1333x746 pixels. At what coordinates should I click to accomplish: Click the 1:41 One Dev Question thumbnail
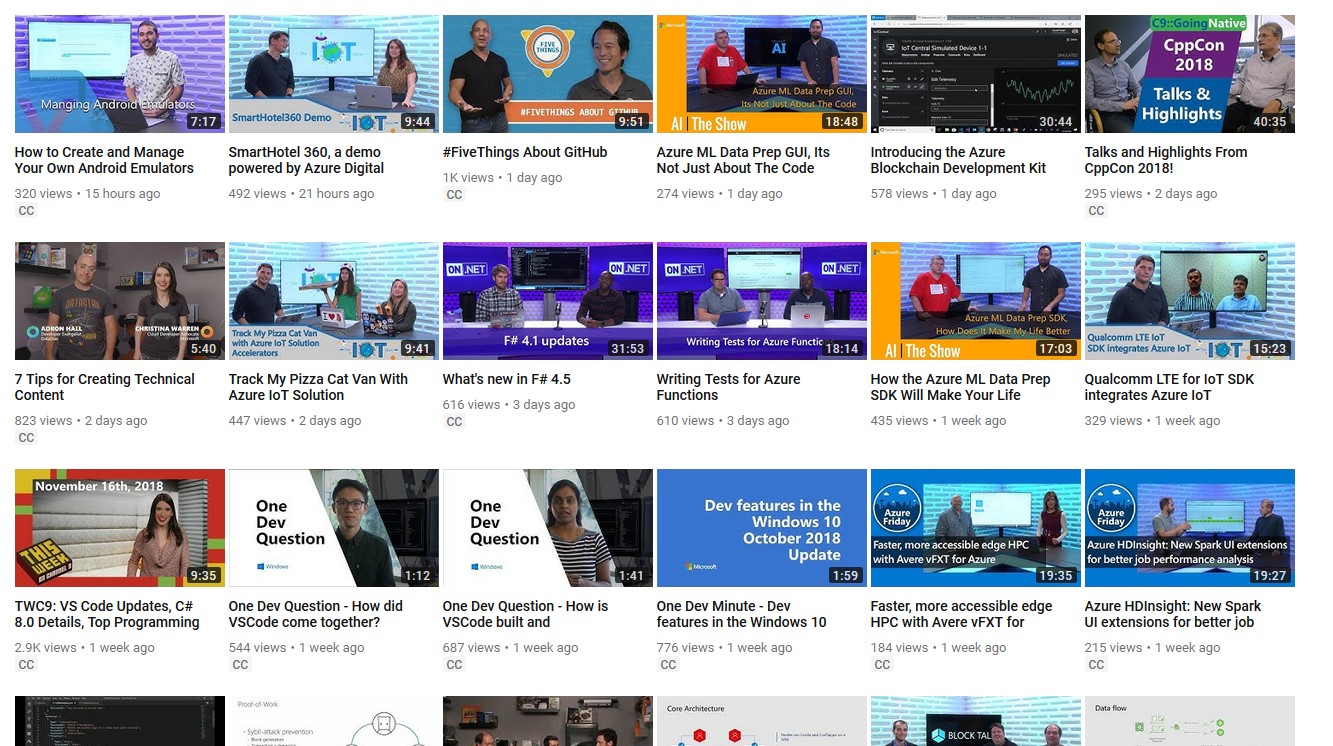point(548,528)
